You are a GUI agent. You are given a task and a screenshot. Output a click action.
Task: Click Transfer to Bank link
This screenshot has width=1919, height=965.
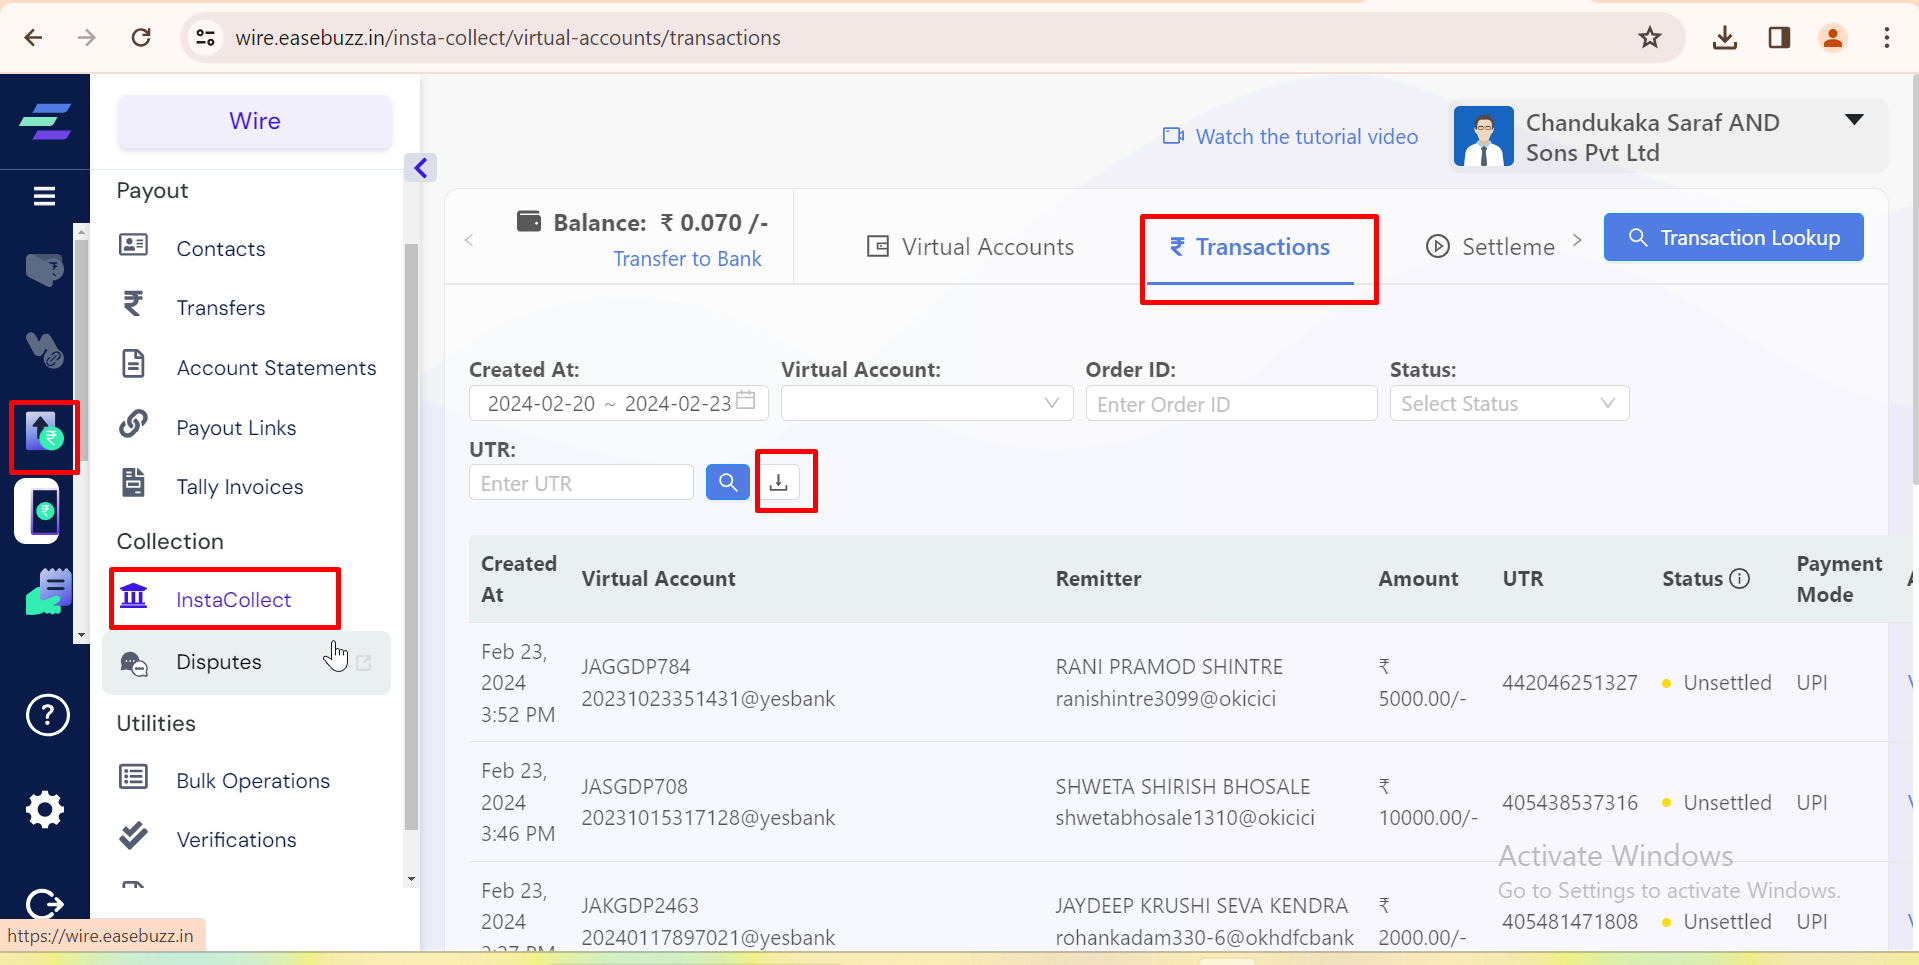click(x=687, y=259)
